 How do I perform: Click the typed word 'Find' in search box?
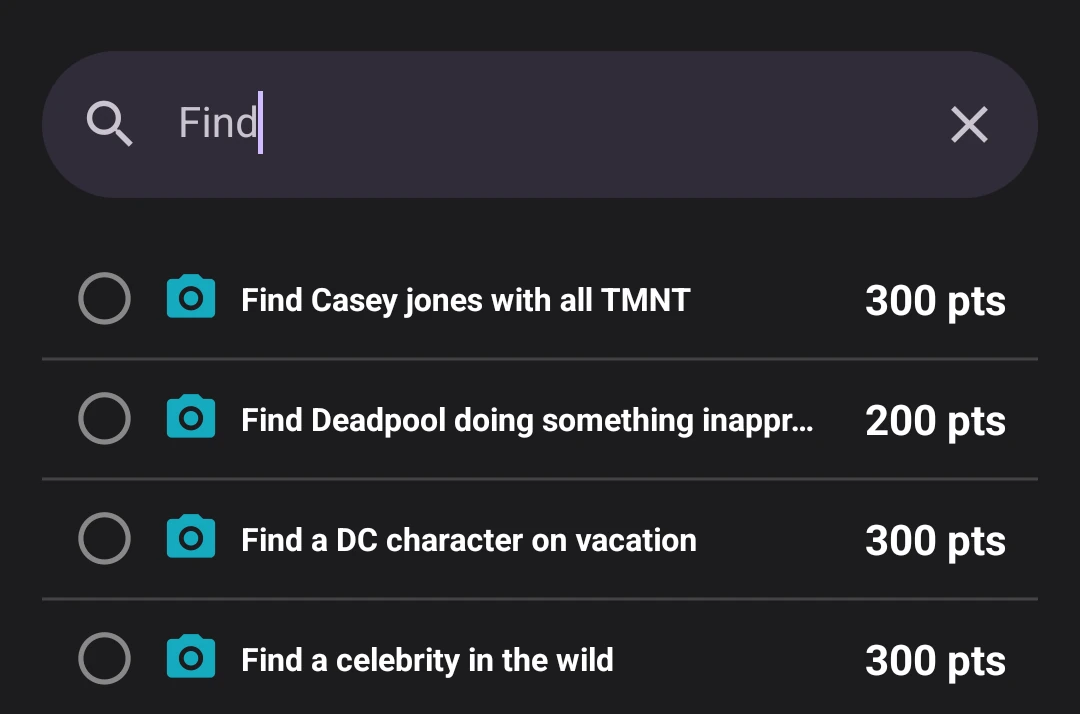pos(218,123)
